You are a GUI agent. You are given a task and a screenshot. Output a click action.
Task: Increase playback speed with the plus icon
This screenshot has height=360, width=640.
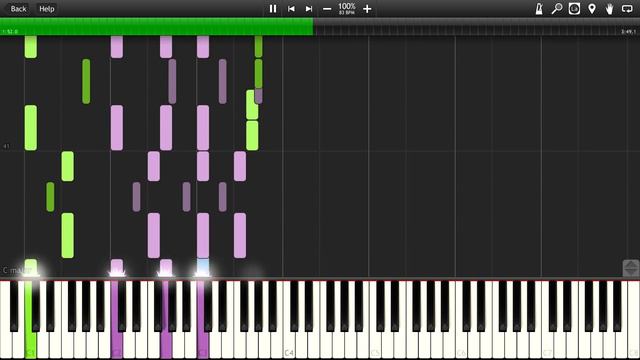click(367, 9)
